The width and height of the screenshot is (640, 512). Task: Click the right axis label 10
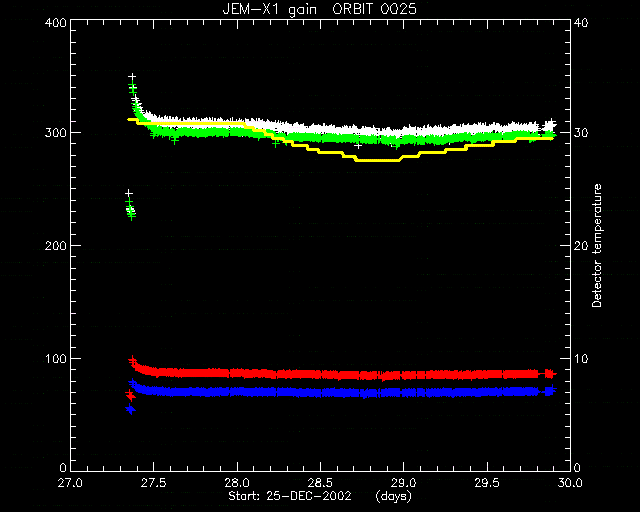click(581, 359)
